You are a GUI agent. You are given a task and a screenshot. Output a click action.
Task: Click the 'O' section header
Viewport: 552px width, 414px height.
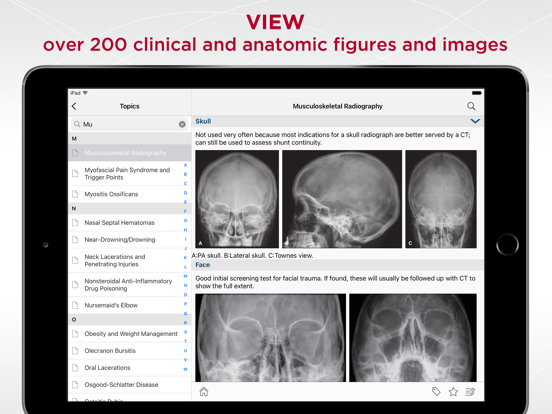pos(130,319)
